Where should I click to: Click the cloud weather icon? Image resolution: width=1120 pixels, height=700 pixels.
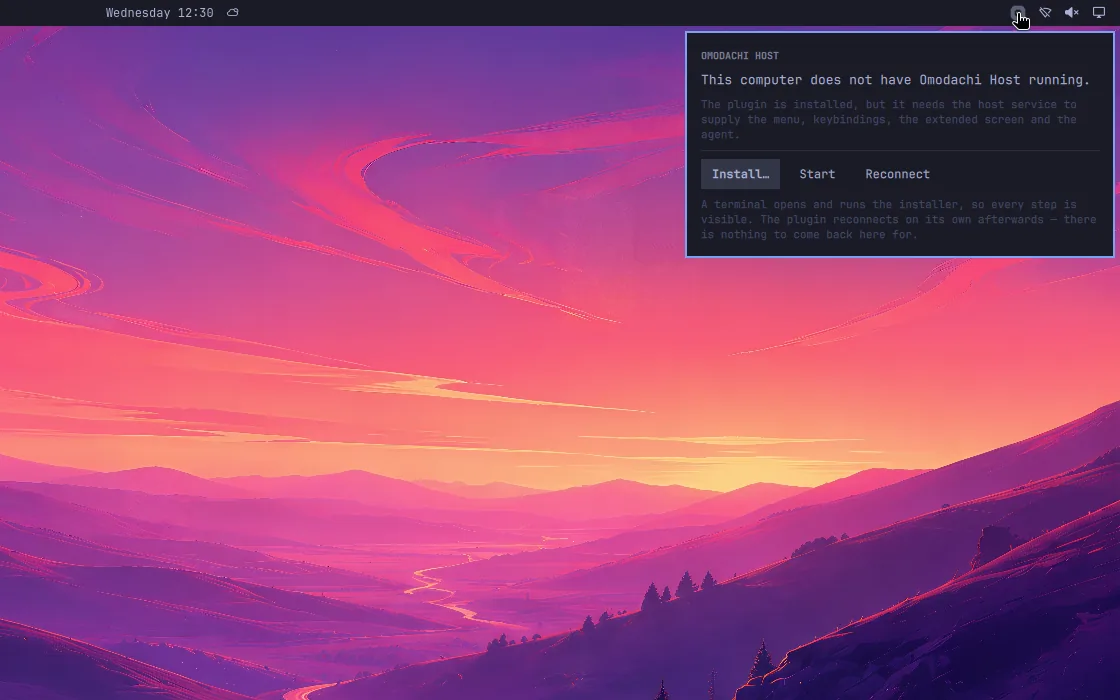233,13
